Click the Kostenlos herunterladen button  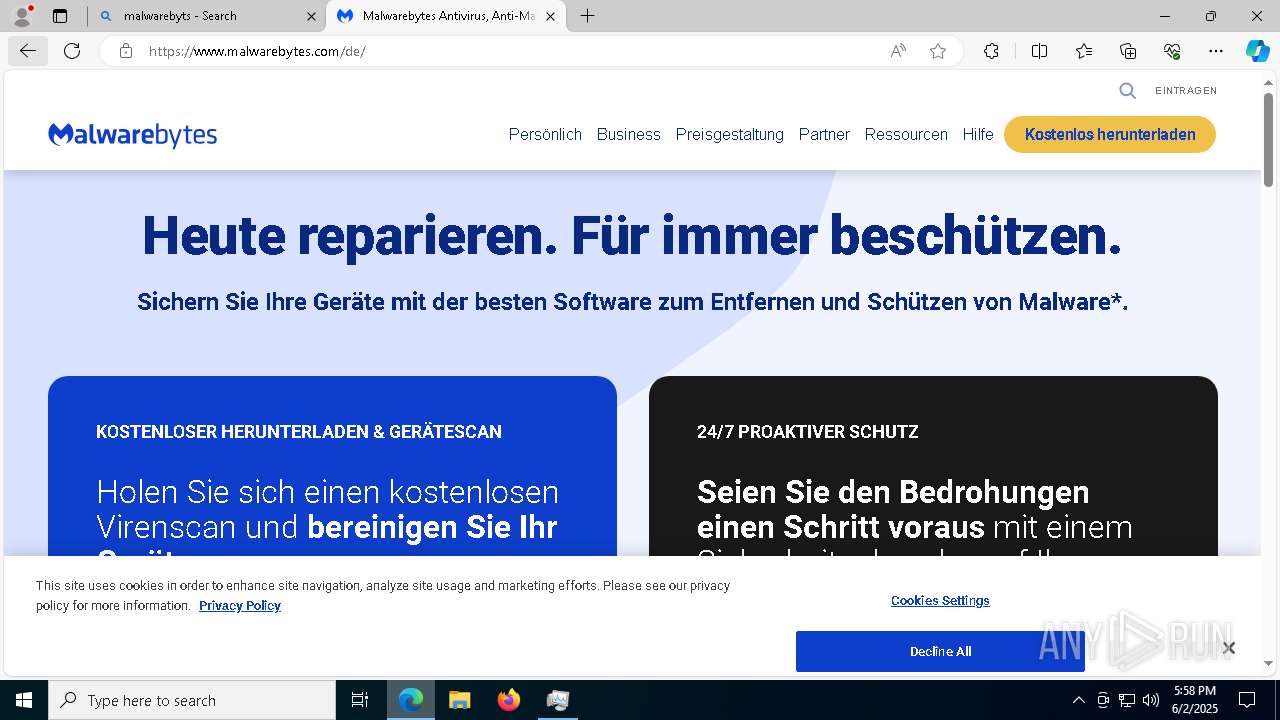click(x=1110, y=134)
